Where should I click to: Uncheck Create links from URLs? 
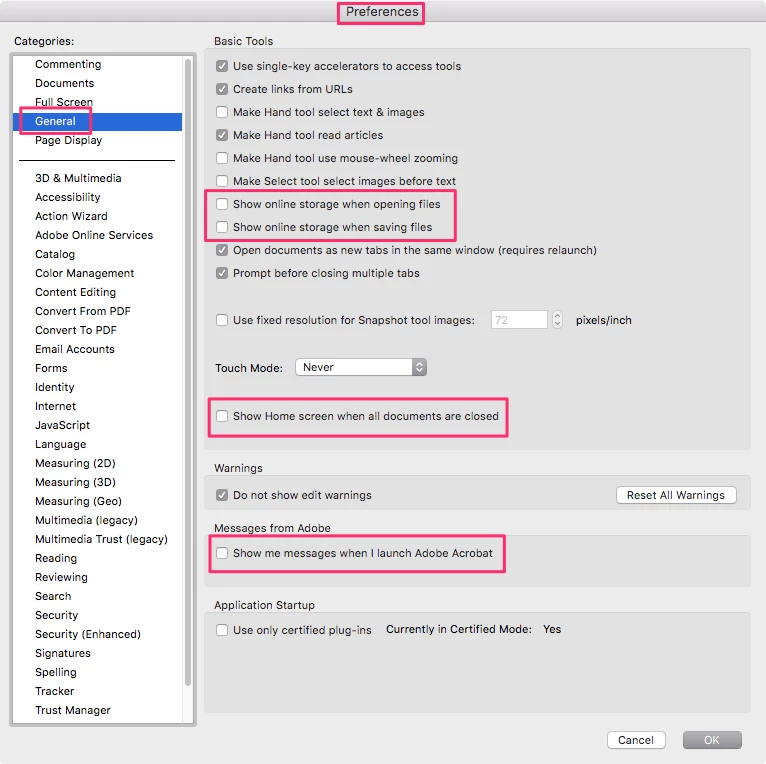tap(222, 89)
